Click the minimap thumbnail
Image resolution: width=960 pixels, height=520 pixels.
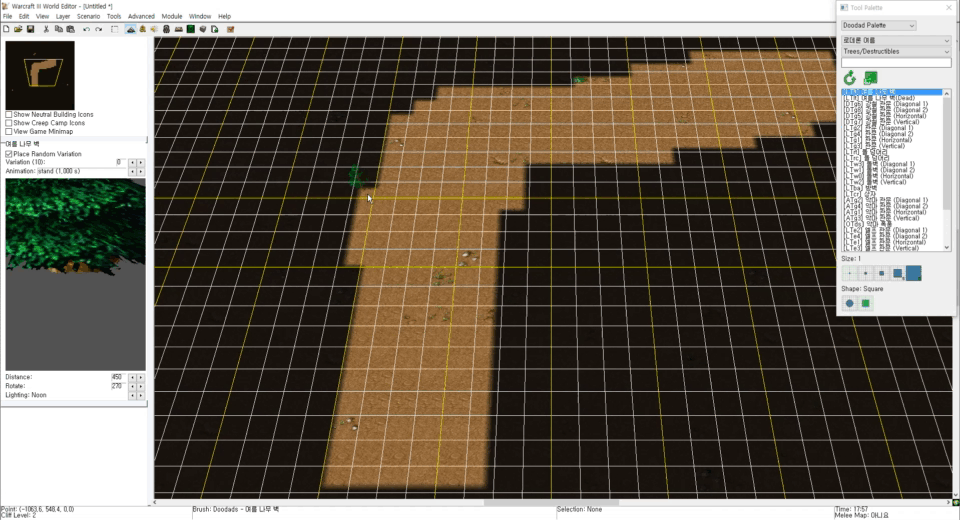pyautogui.click(x=40, y=75)
